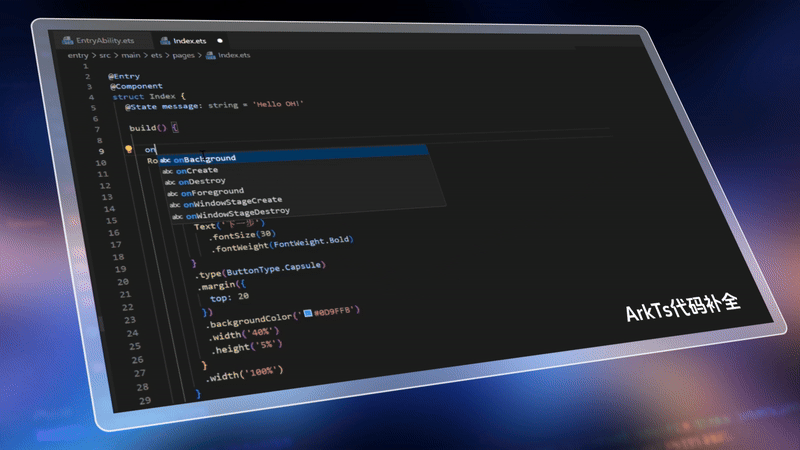This screenshot has width=800, height=450.
Task: Click the ".width('100%')" code line
Action: (x=244, y=374)
